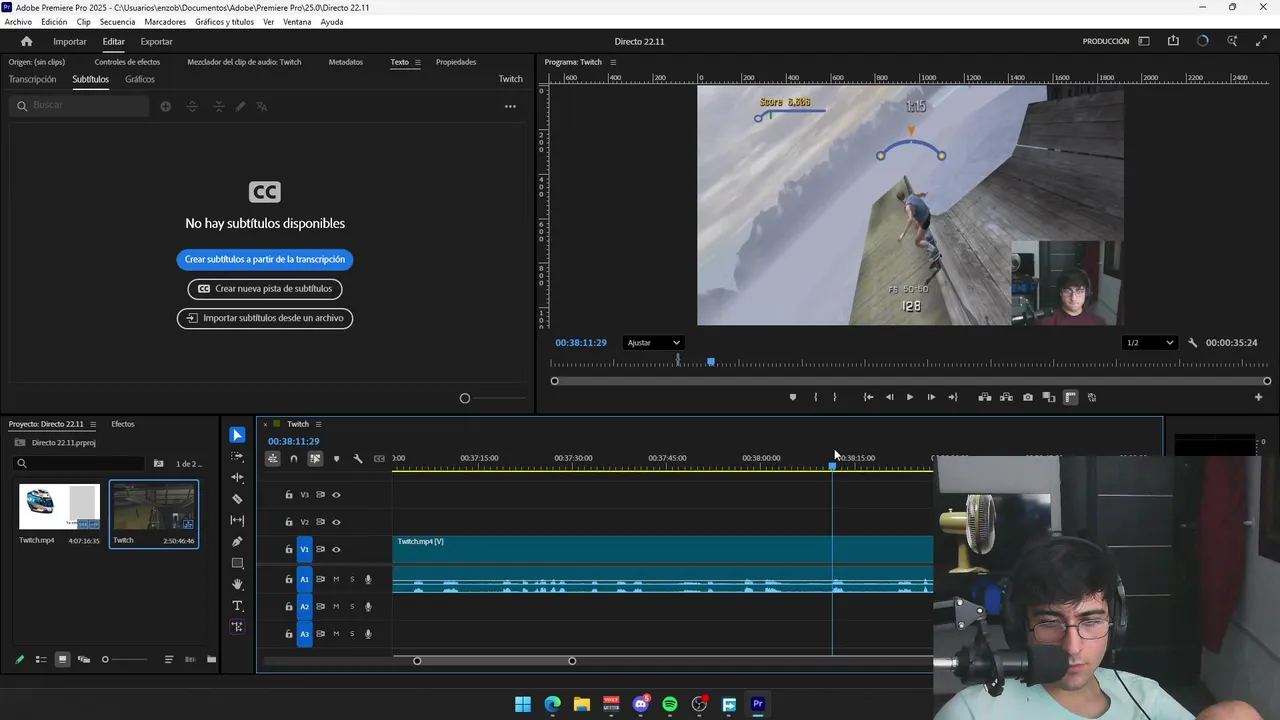This screenshot has width=1280, height=720.
Task: Select the Razor tool in the toolbar
Action: [237, 499]
